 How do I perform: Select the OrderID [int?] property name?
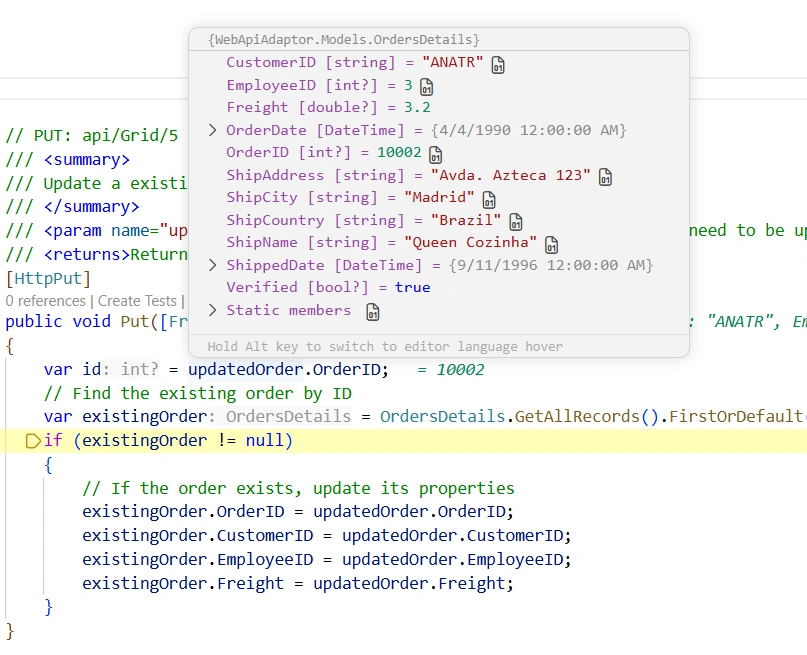coord(288,152)
